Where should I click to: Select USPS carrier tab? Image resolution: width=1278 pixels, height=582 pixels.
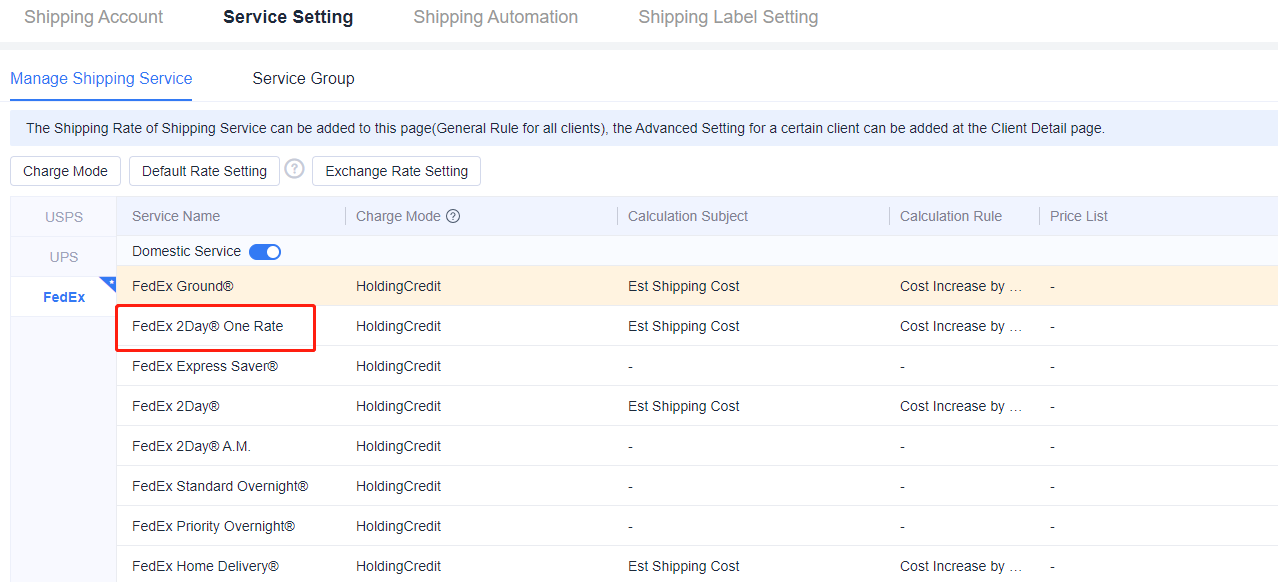pos(64,217)
